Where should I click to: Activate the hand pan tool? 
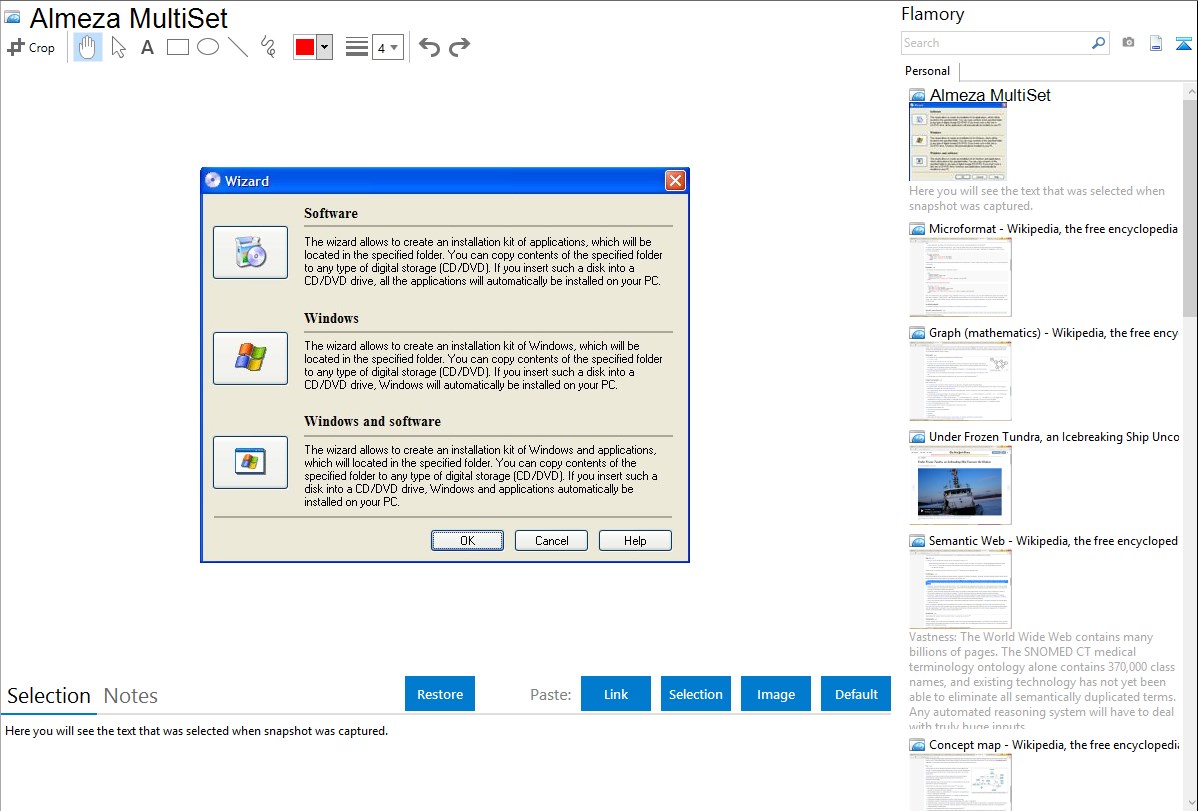pos(88,47)
